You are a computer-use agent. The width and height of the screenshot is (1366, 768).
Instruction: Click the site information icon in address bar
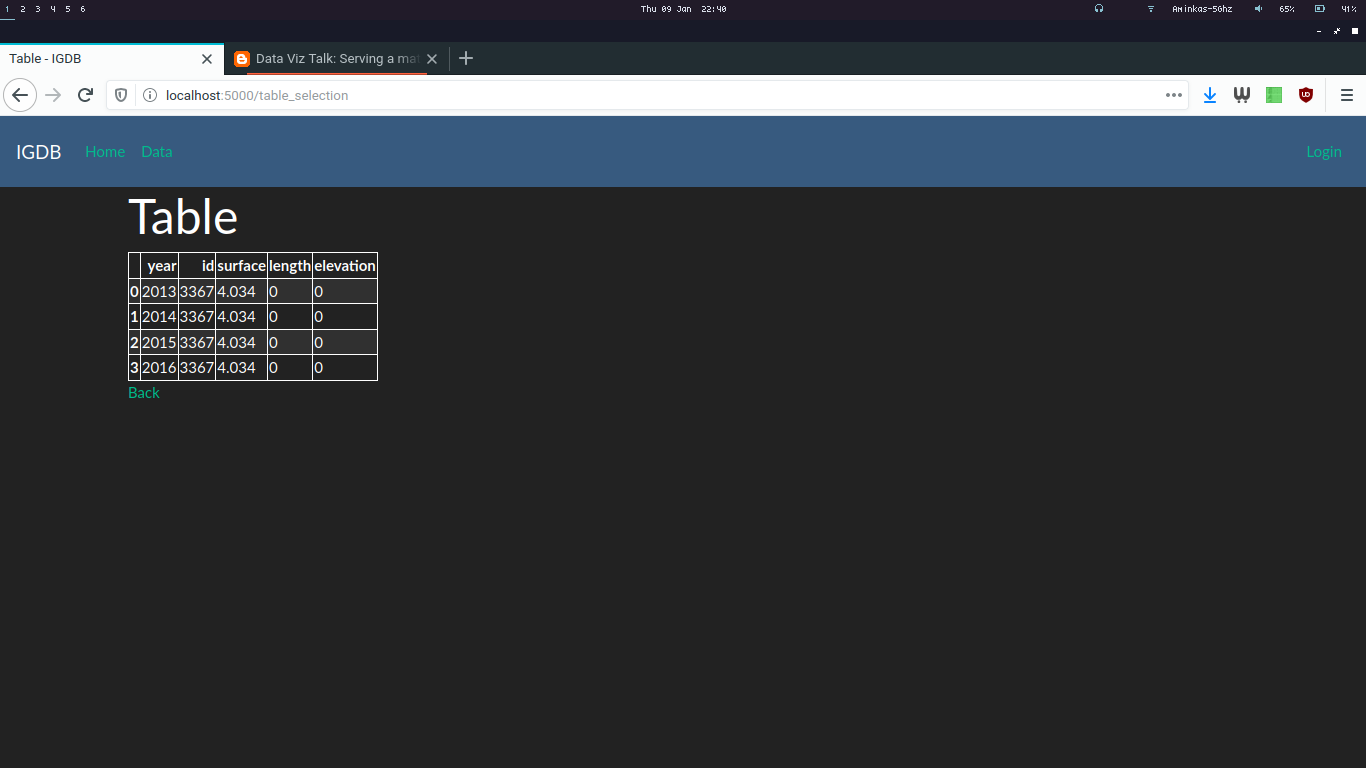[150, 95]
